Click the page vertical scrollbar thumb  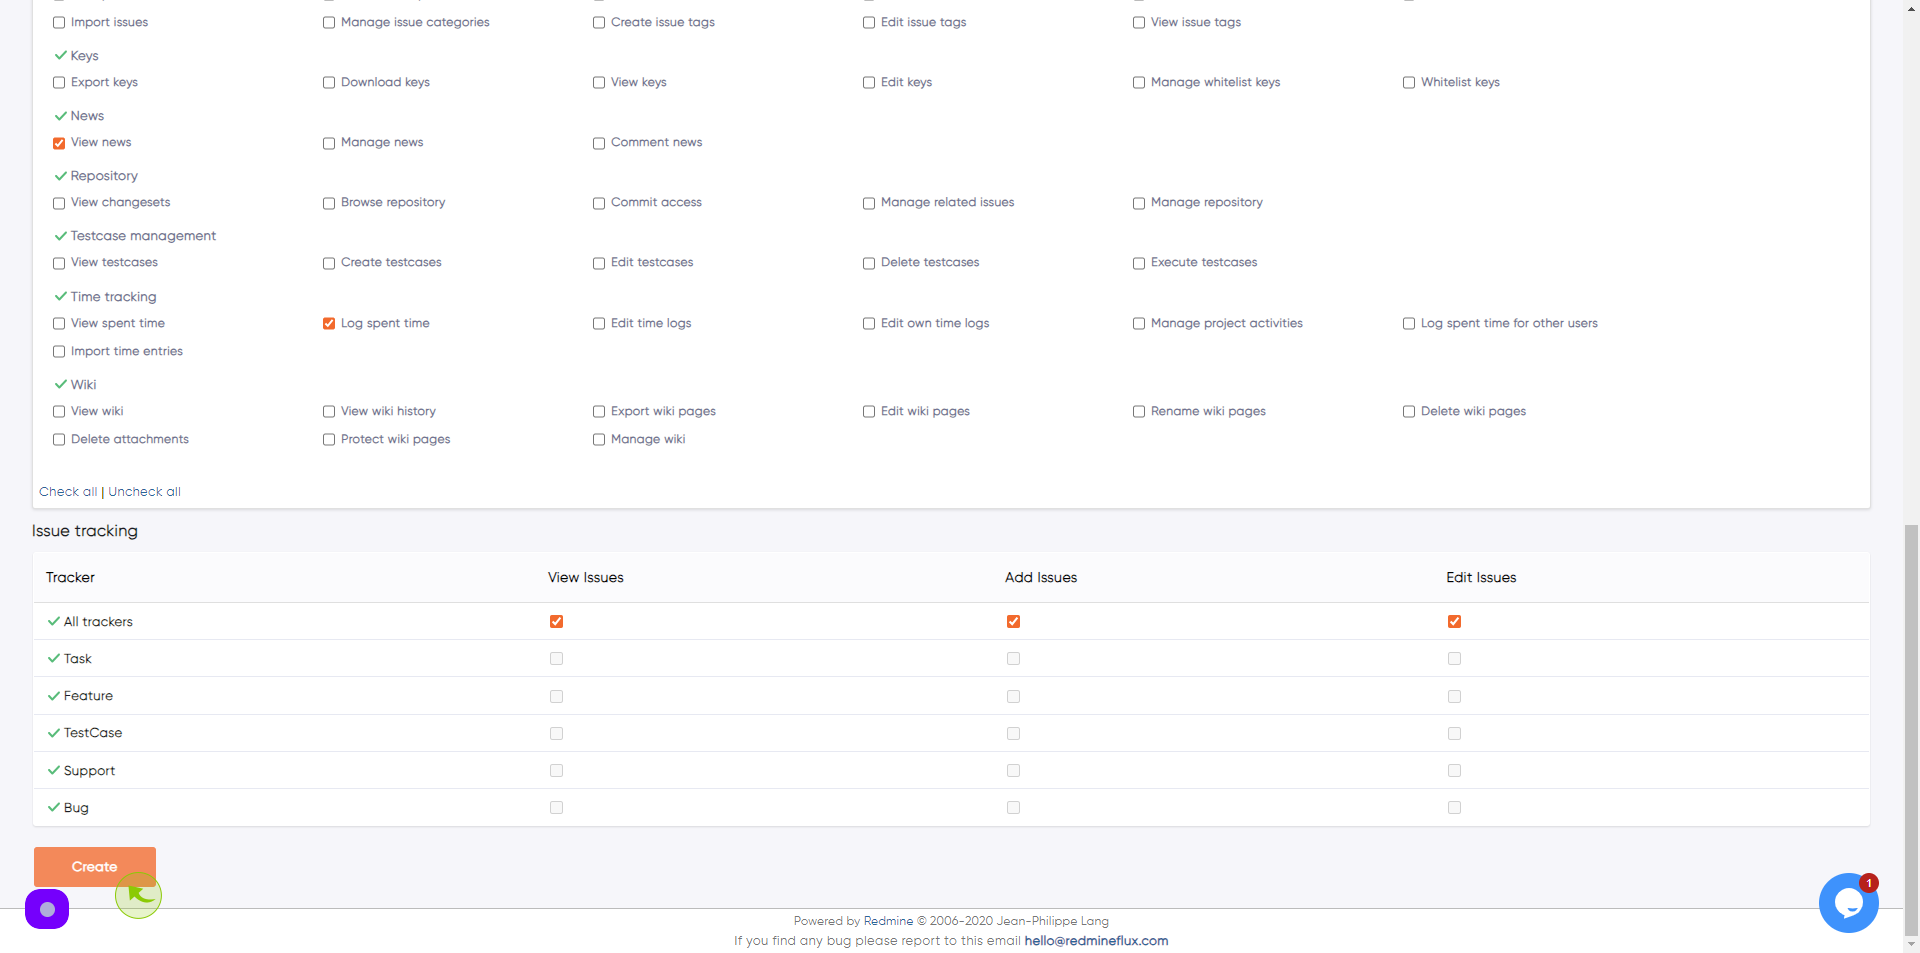click(1911, 730)
